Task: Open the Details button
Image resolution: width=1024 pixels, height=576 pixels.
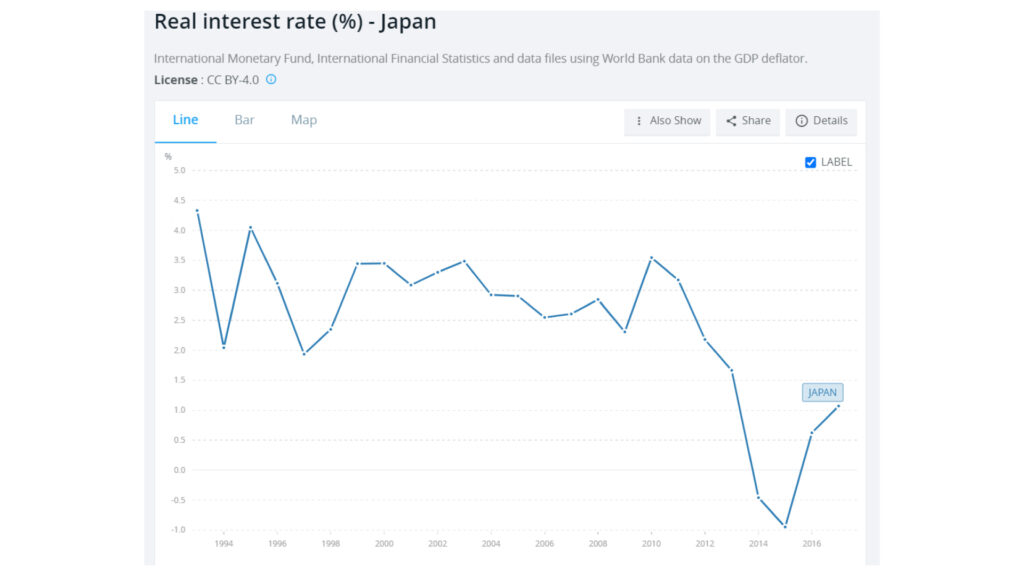Action: coord(821,121)
